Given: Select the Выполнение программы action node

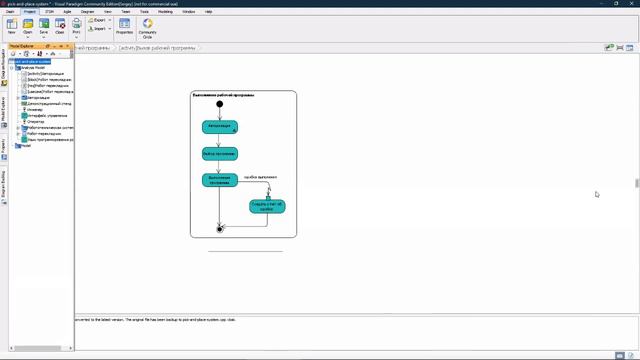Looking at the screenshot, I should pos(220,180).
